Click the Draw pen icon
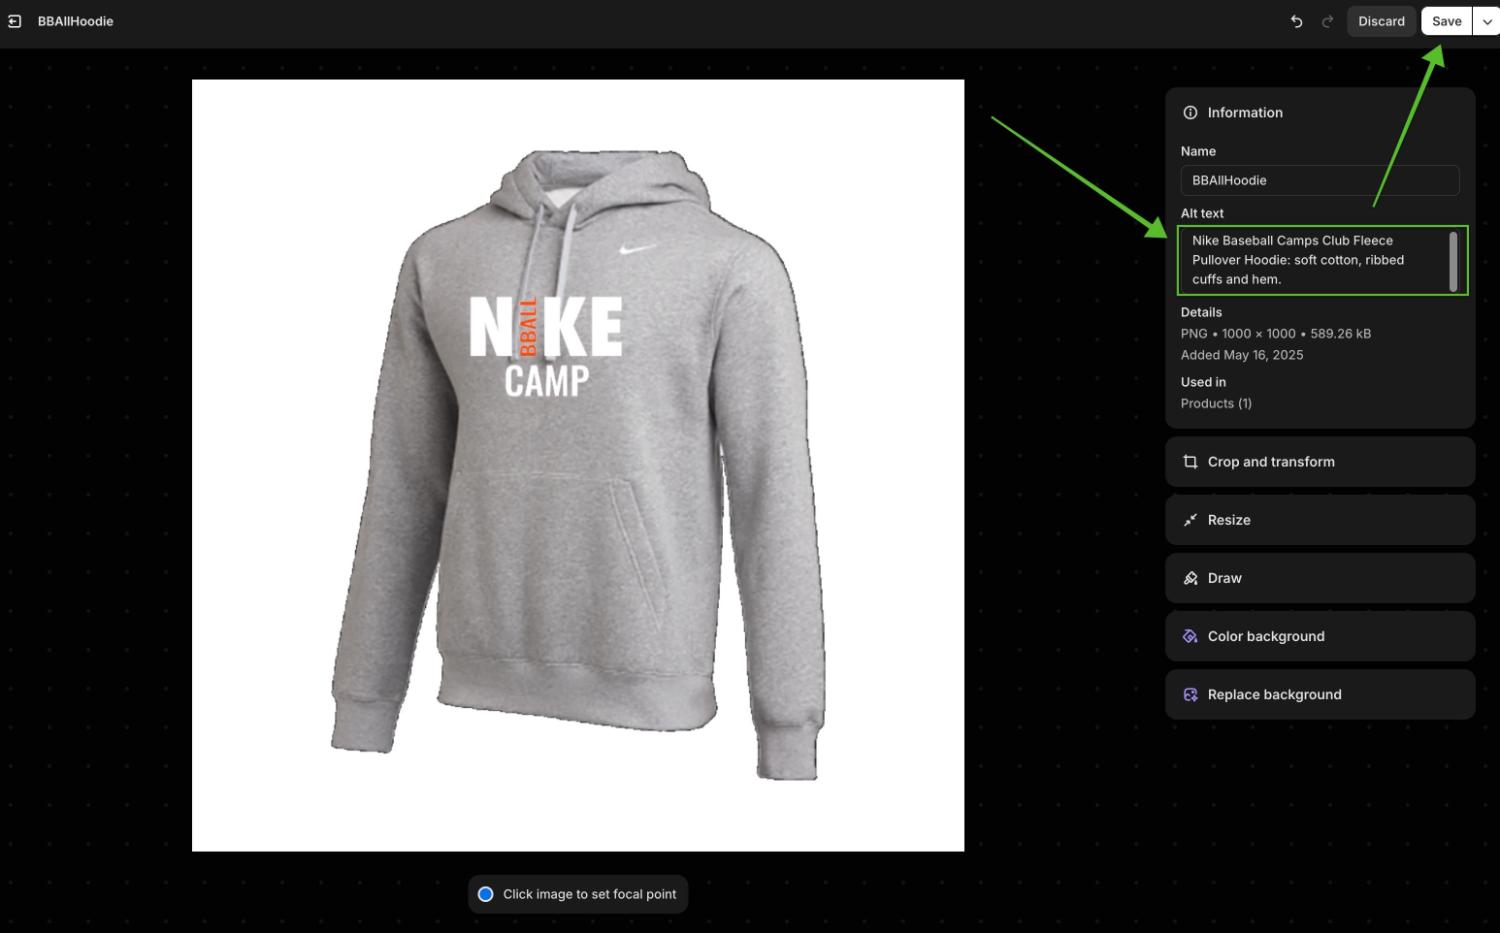The height and width of the screenshot is (933, 1500). point(1190,578)
